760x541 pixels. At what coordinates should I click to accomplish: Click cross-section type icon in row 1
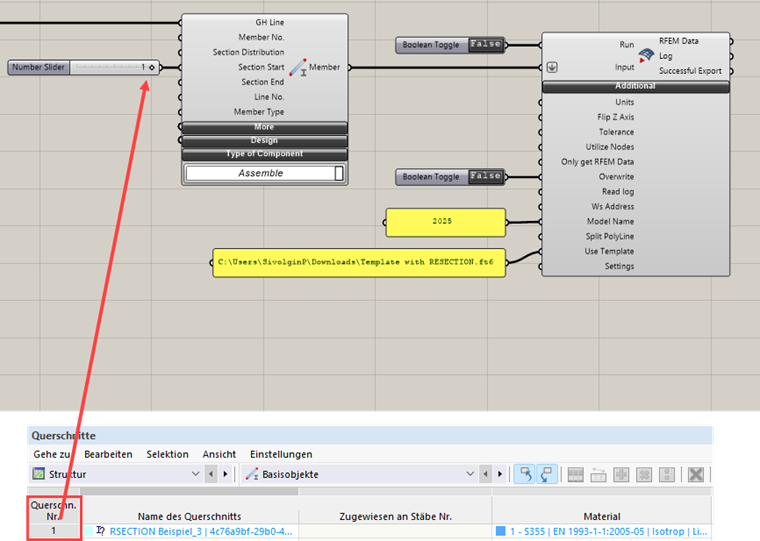tap(100, 531)
